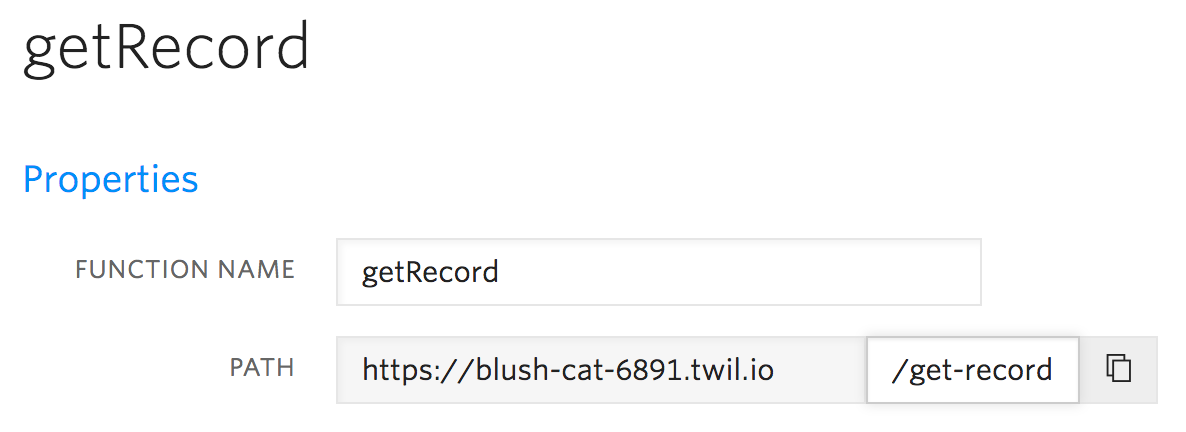Click the FUNCTION NAME label
This screenshot has height=432, width=1186.
coord(185,269)
